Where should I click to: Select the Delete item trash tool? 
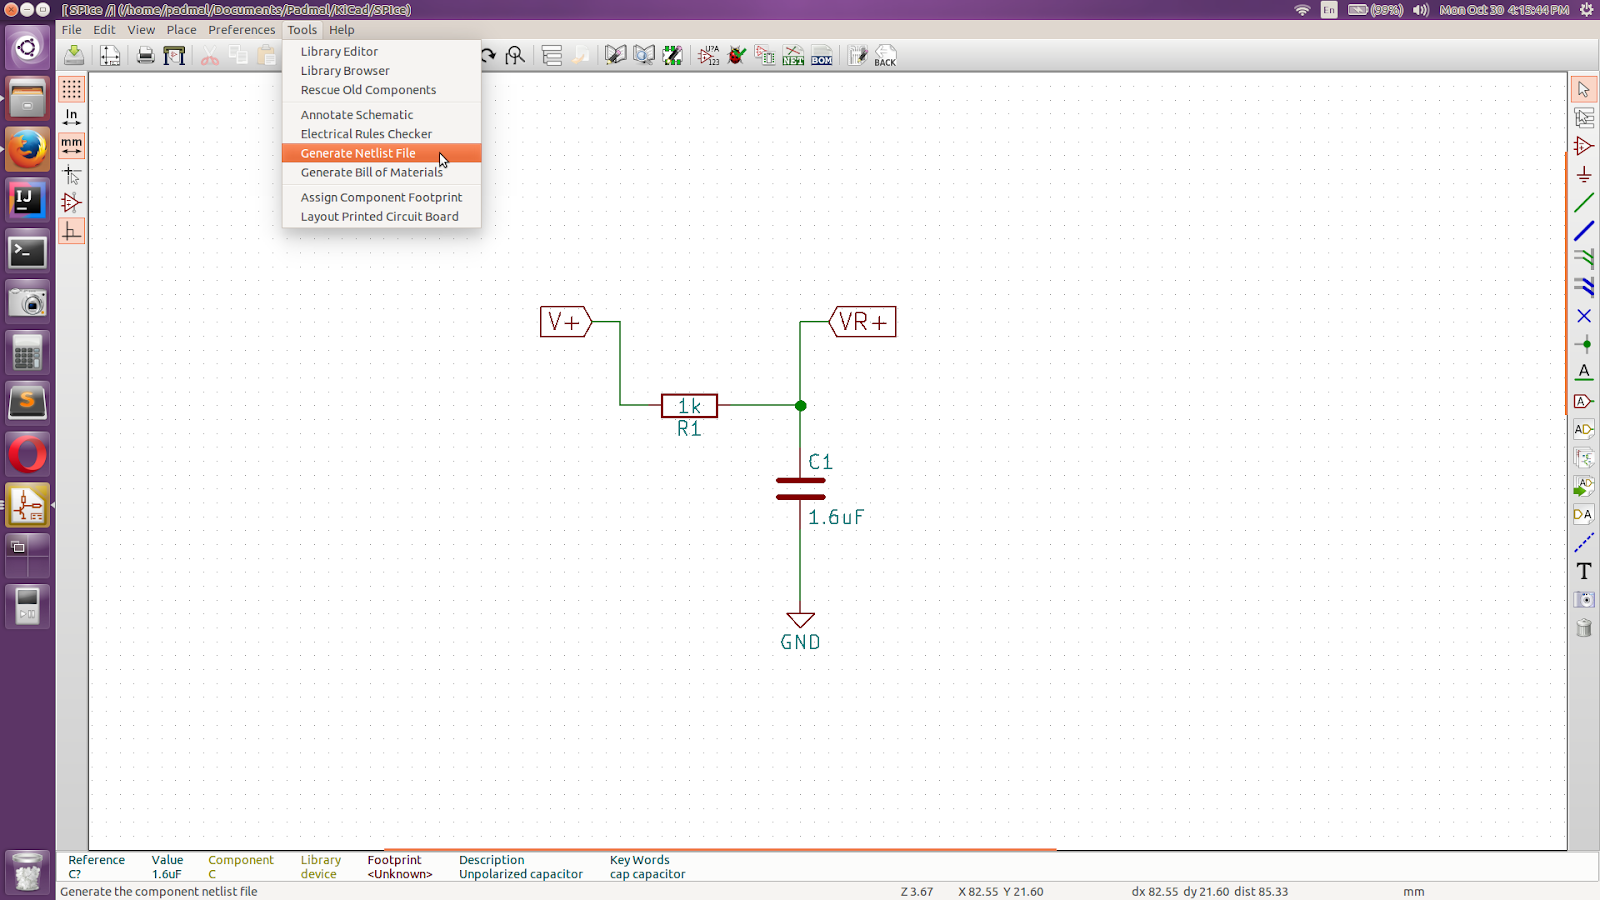click(x=1584, y=628)
